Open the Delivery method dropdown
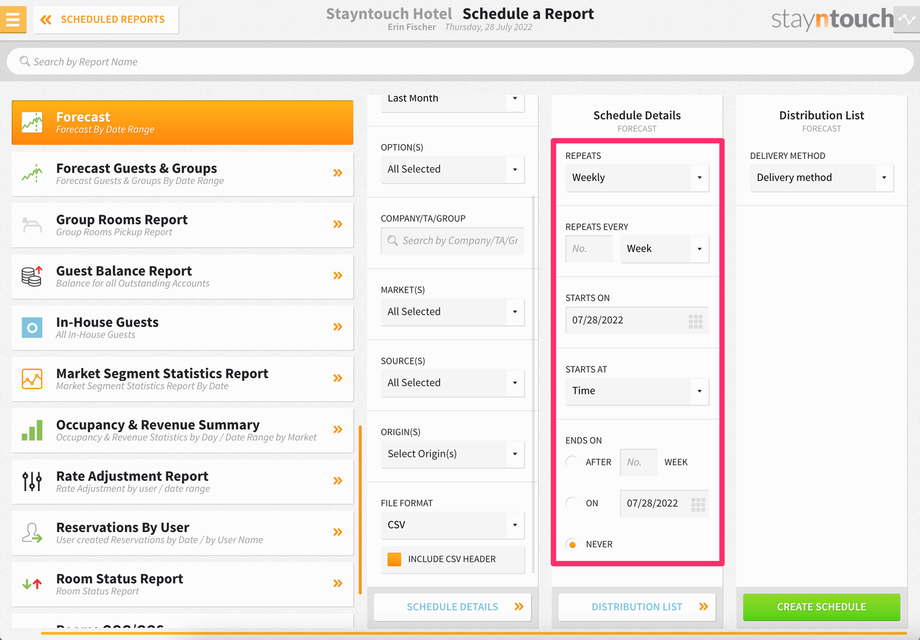The width and height of the screenshot is (920, 640). point(821,178)
